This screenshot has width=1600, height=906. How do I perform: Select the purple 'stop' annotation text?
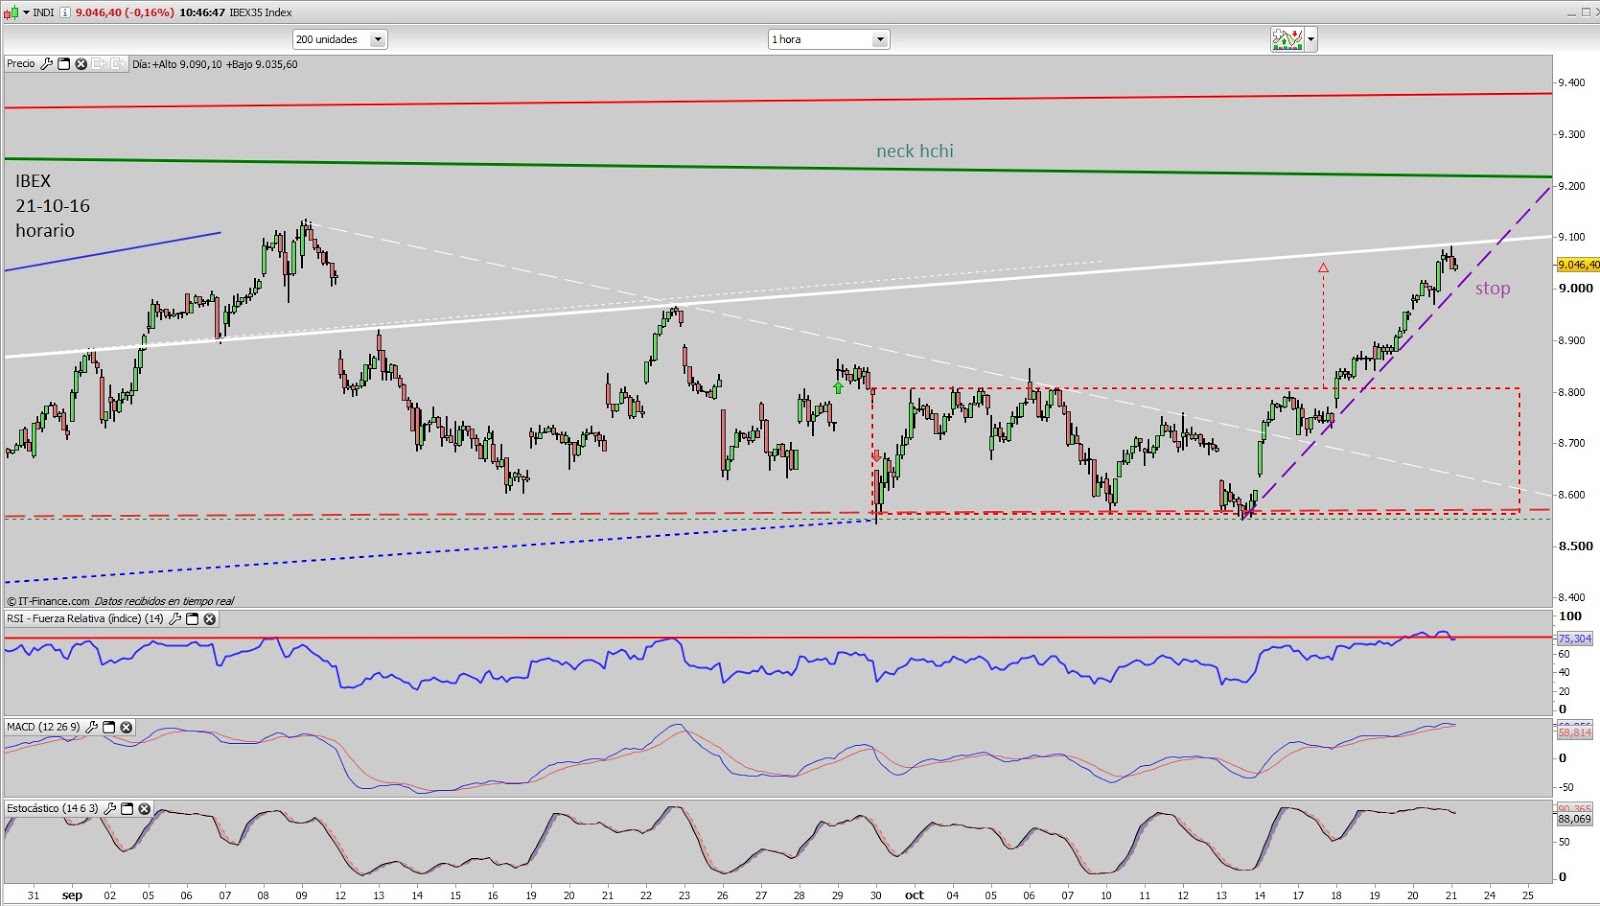[1492, 288]
